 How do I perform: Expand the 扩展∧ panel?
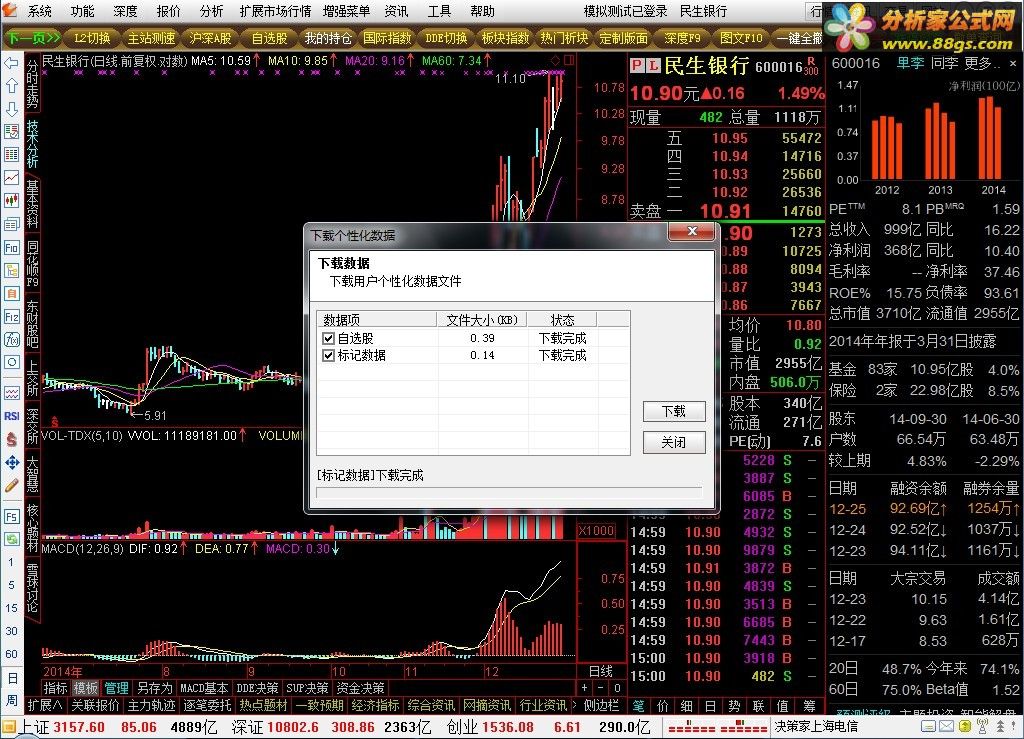pos(44,706)
